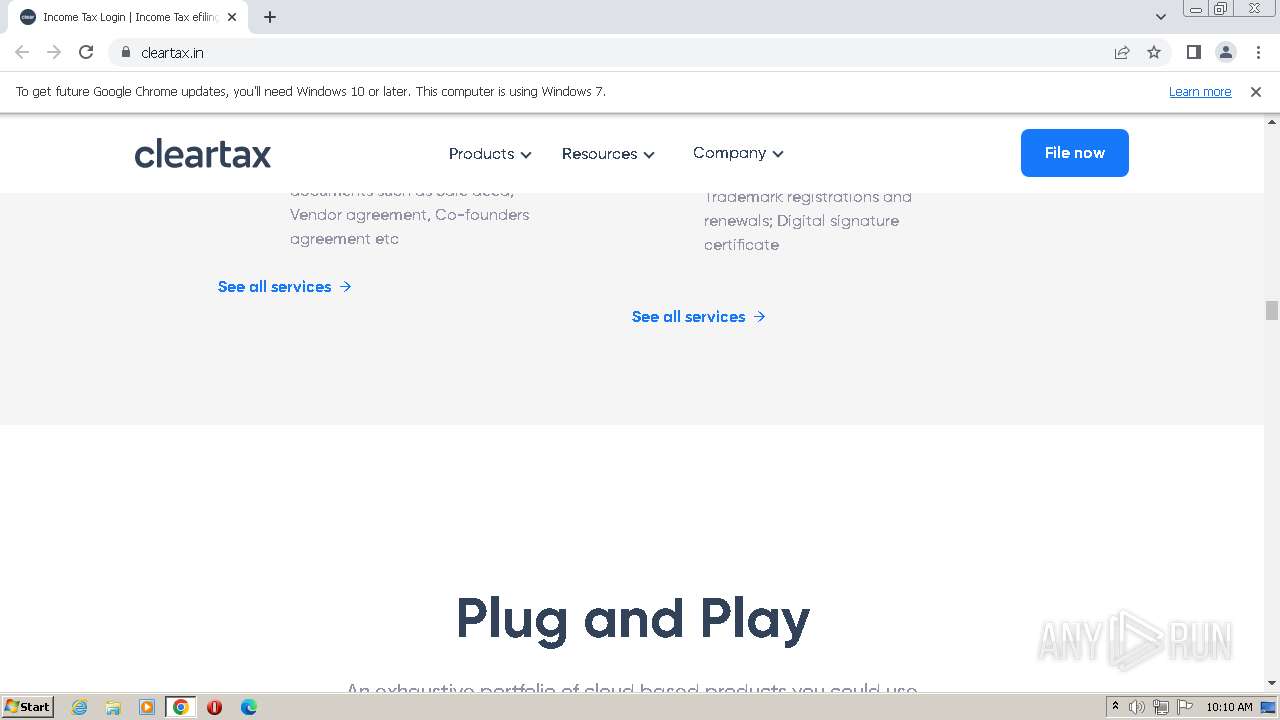The width and height of the screenshot is (1280, 720).
Task: Go back to previous page
Action: click(22, 52)
